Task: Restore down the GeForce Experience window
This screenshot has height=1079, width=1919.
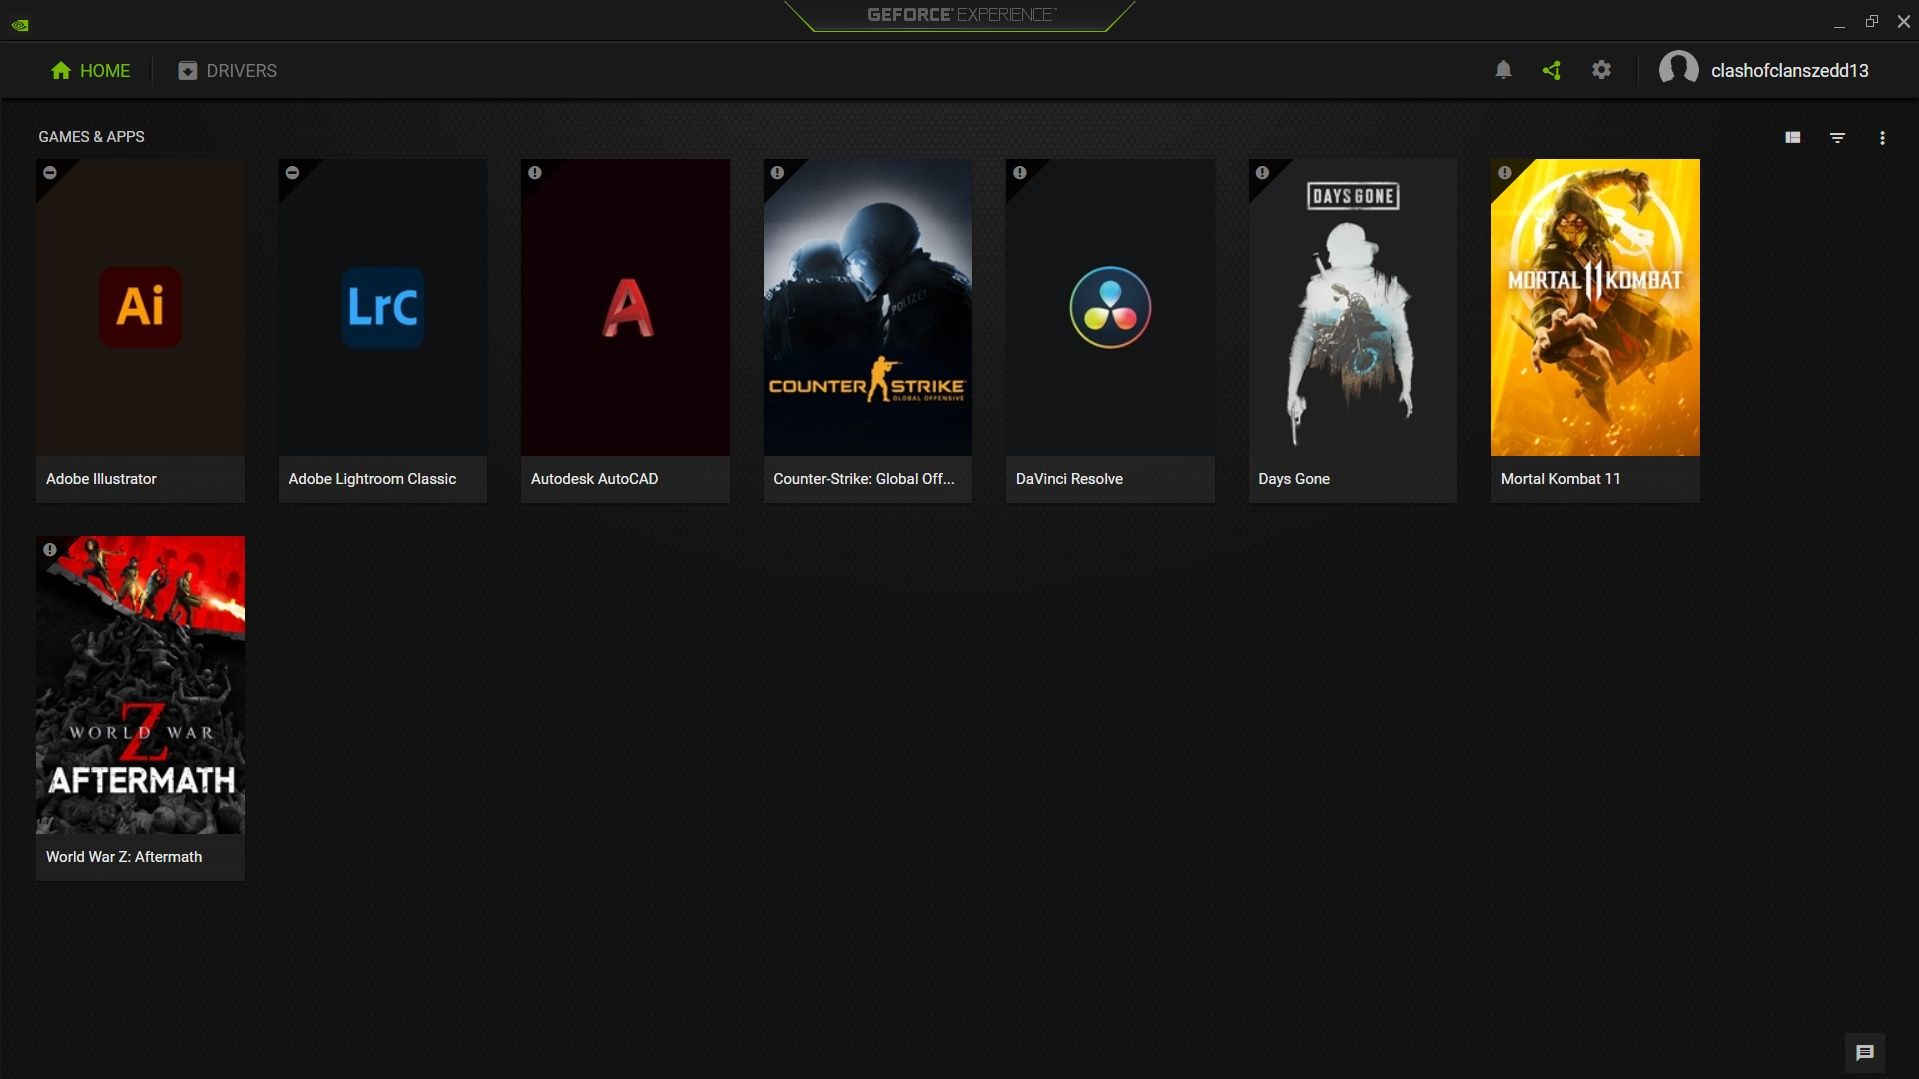Action: pyautogui.click(x=1871, y=21)
